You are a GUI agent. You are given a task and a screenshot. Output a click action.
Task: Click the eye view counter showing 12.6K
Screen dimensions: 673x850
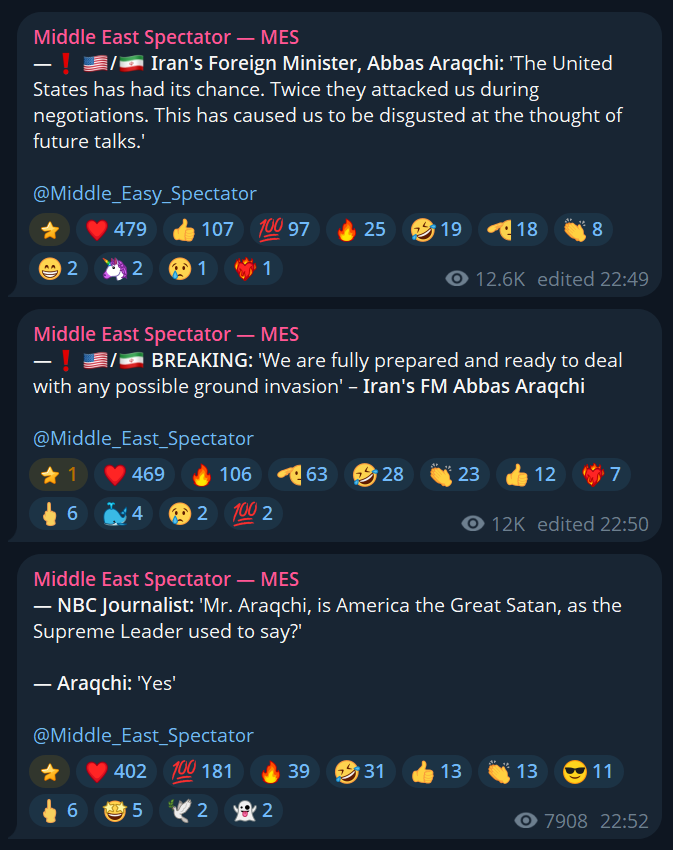coord(485,279)
